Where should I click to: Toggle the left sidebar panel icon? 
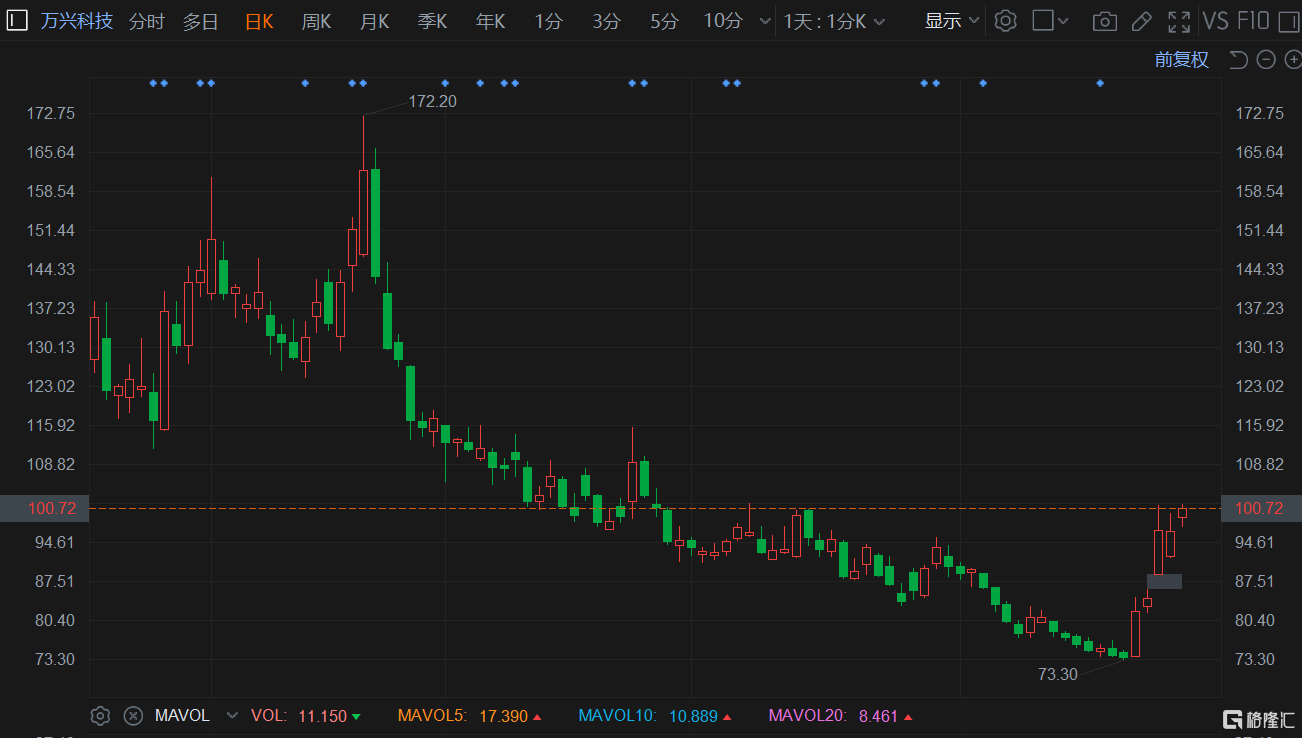coord(17,20)
